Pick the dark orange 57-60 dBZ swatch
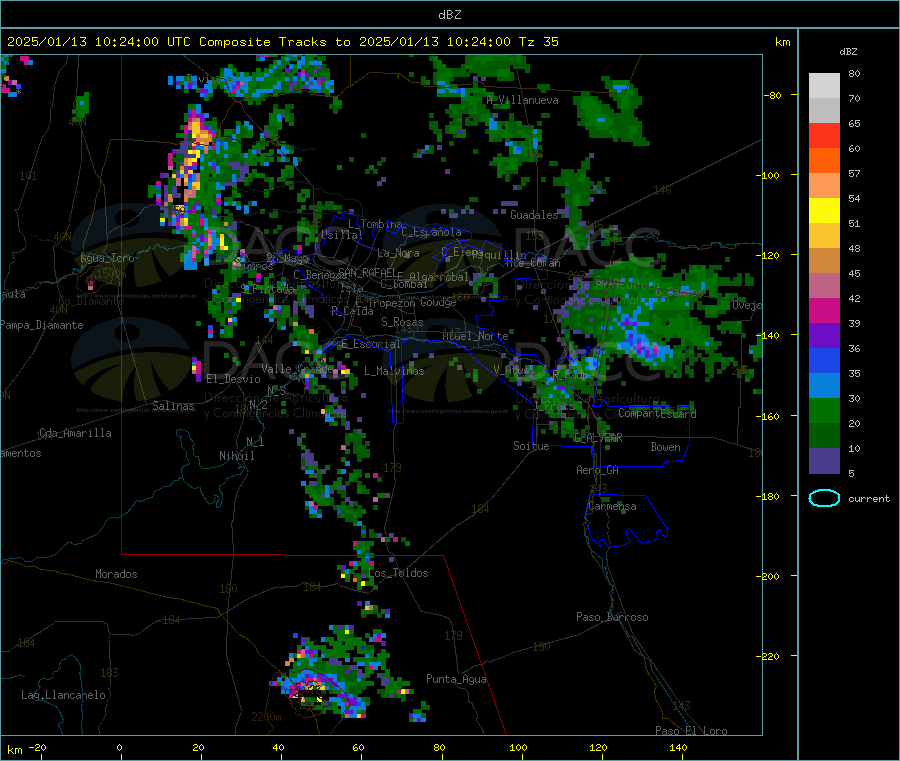Image resolution: width=900 pixels, height=761 pixels. (x=824, y=161)
